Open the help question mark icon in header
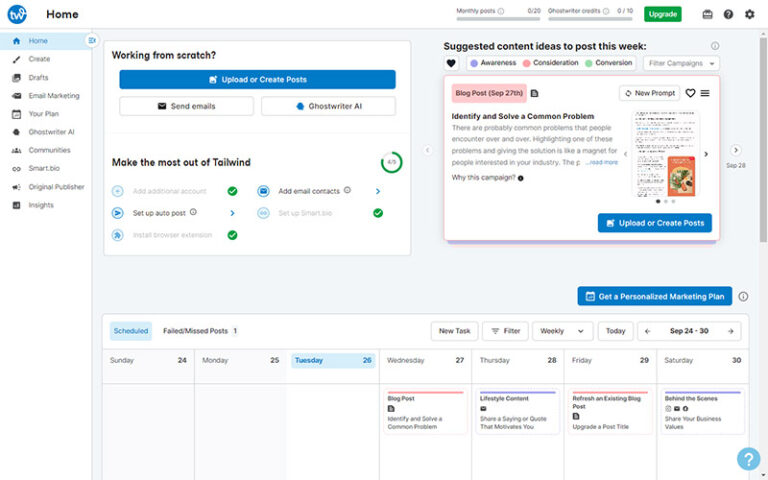The image size is (768, 480). click(728, 14)
